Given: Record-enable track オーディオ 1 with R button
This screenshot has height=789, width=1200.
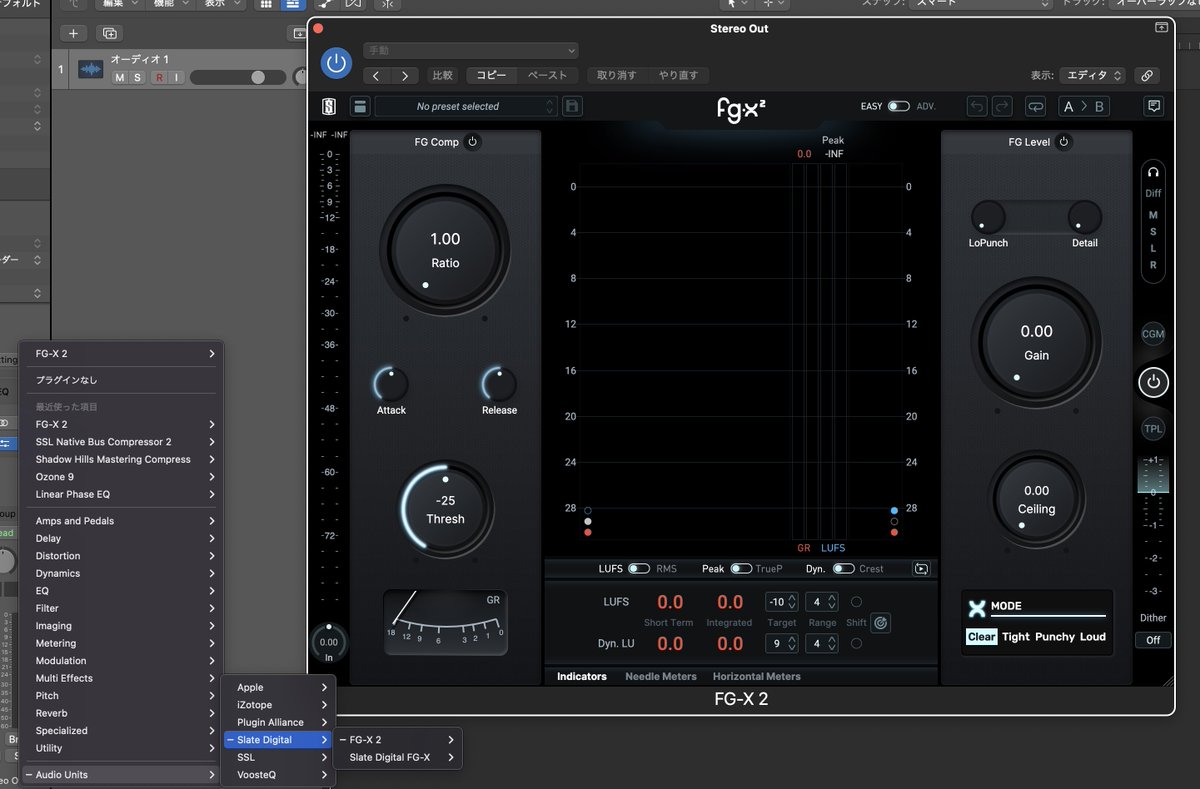Looking at the screenshot, I should pos(158,78).
